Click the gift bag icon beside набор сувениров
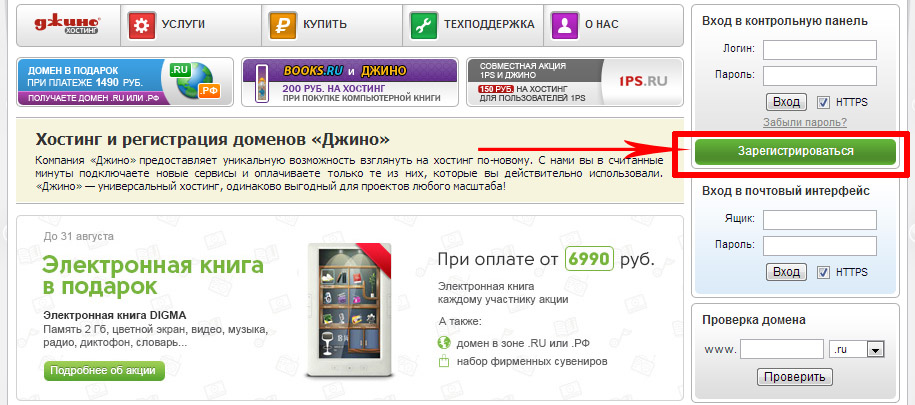This screenshot has width=915, height=405. pos(445,361)
